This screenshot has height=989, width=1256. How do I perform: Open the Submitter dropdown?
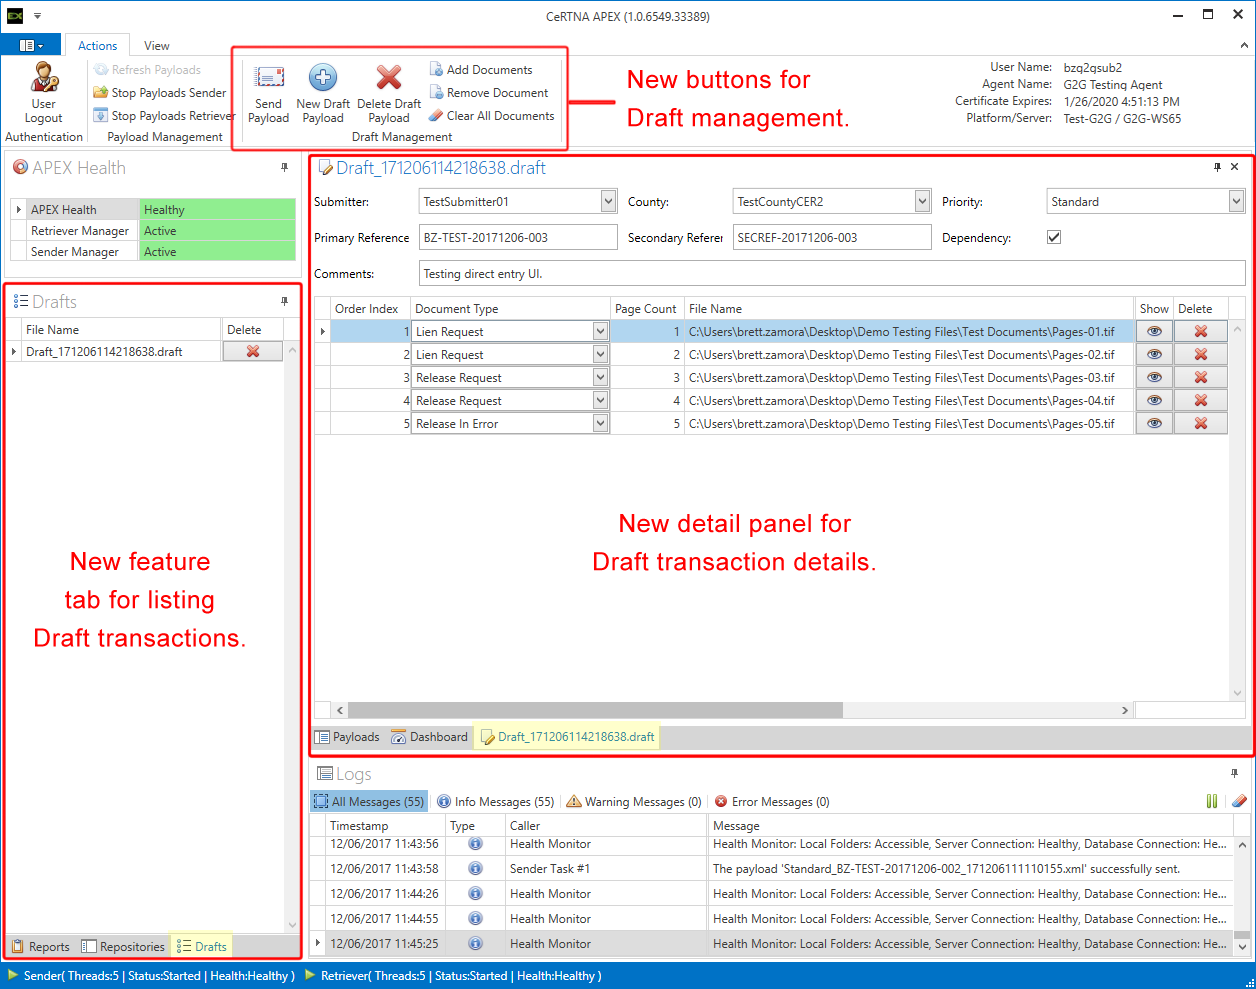coord(608,202)
